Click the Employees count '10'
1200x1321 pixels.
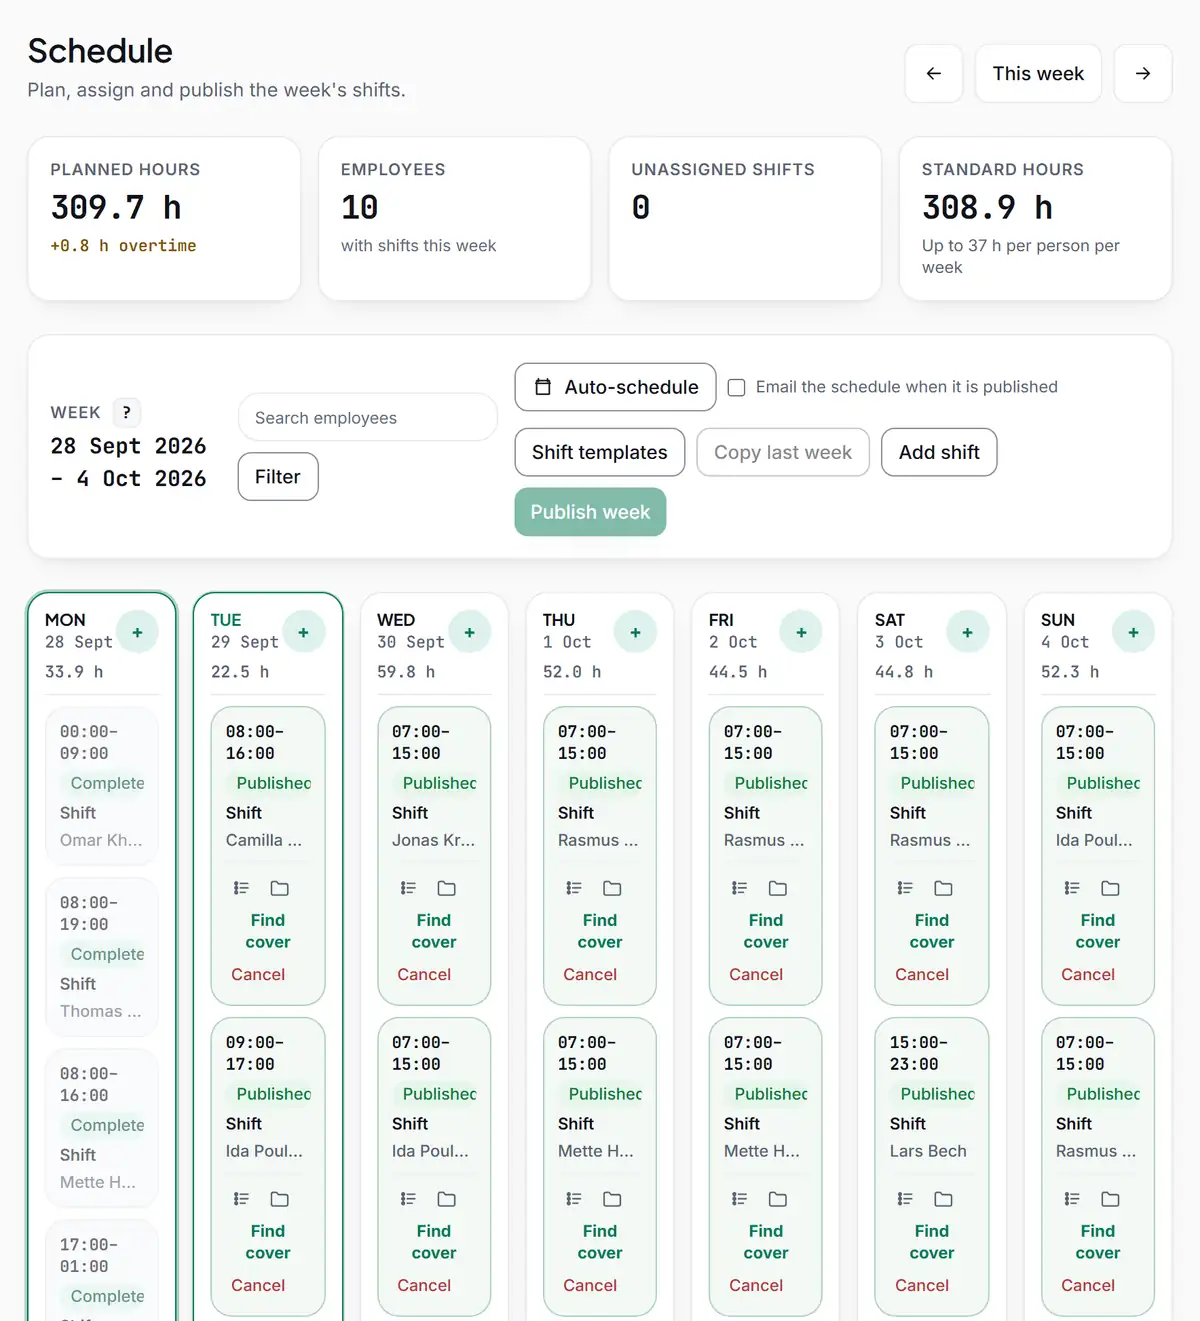tap(360, 208)
